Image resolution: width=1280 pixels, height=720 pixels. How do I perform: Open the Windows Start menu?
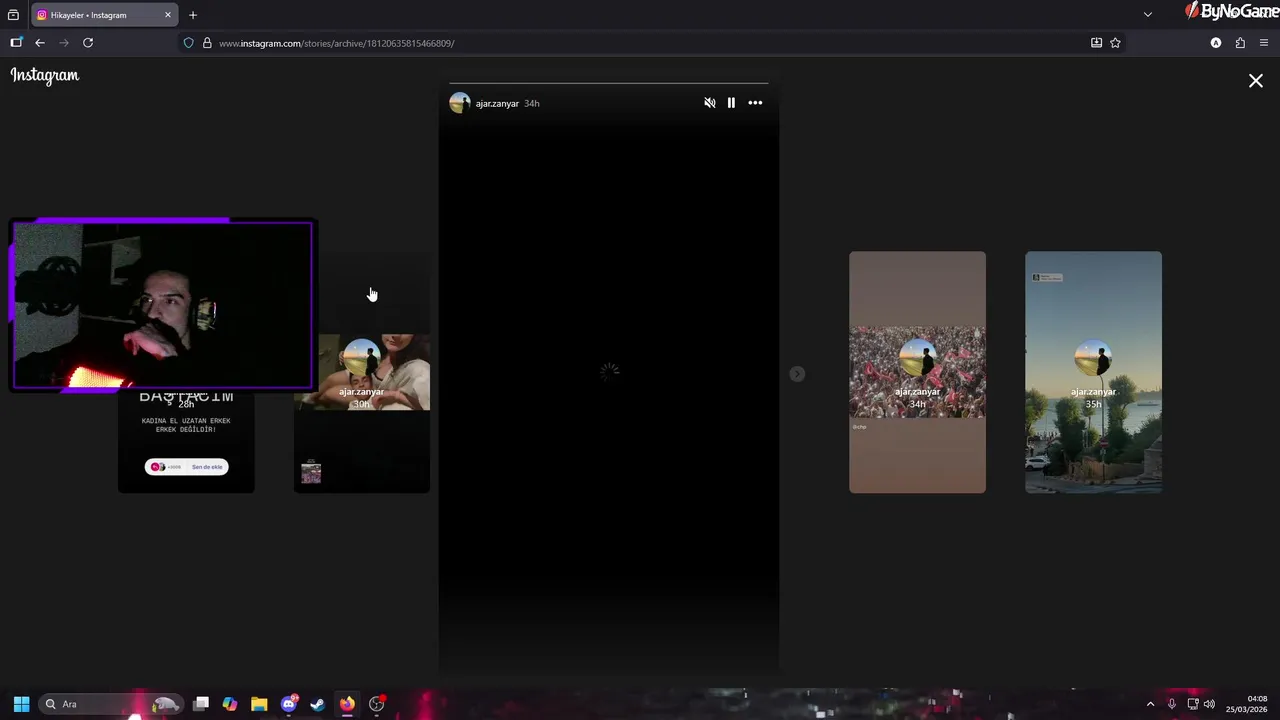[x=21, y=704]
